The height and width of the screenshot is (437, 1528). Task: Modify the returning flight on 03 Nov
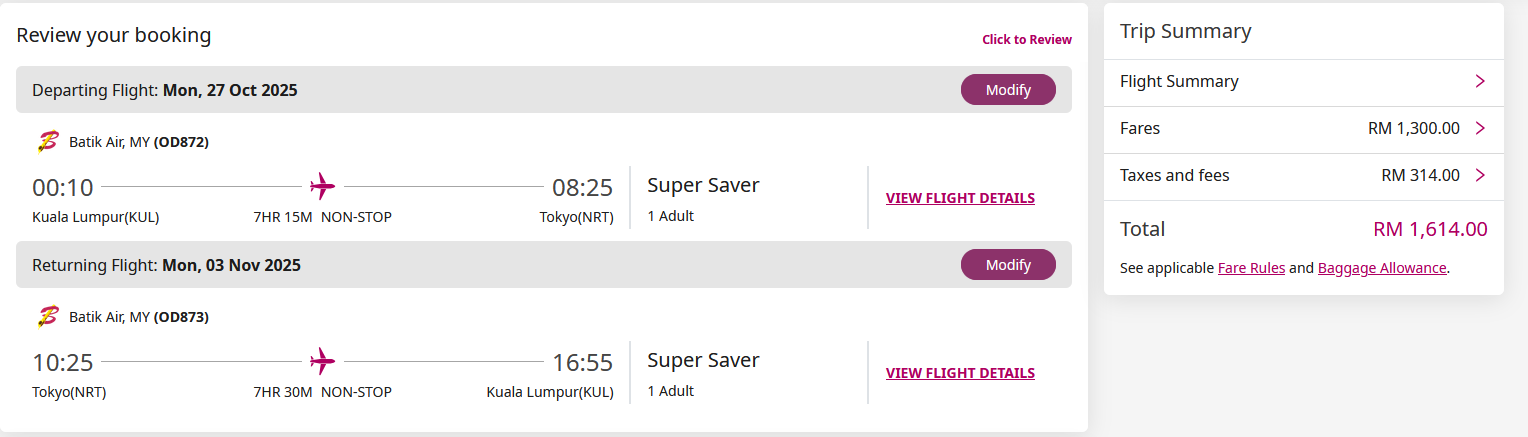click(1008, 265)
